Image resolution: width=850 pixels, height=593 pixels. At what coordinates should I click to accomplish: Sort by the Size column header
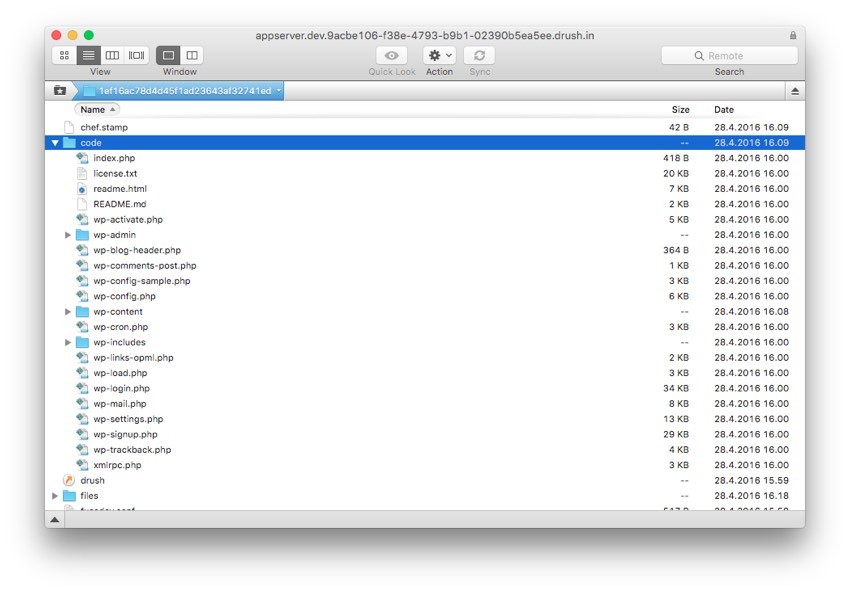[680, 109]
